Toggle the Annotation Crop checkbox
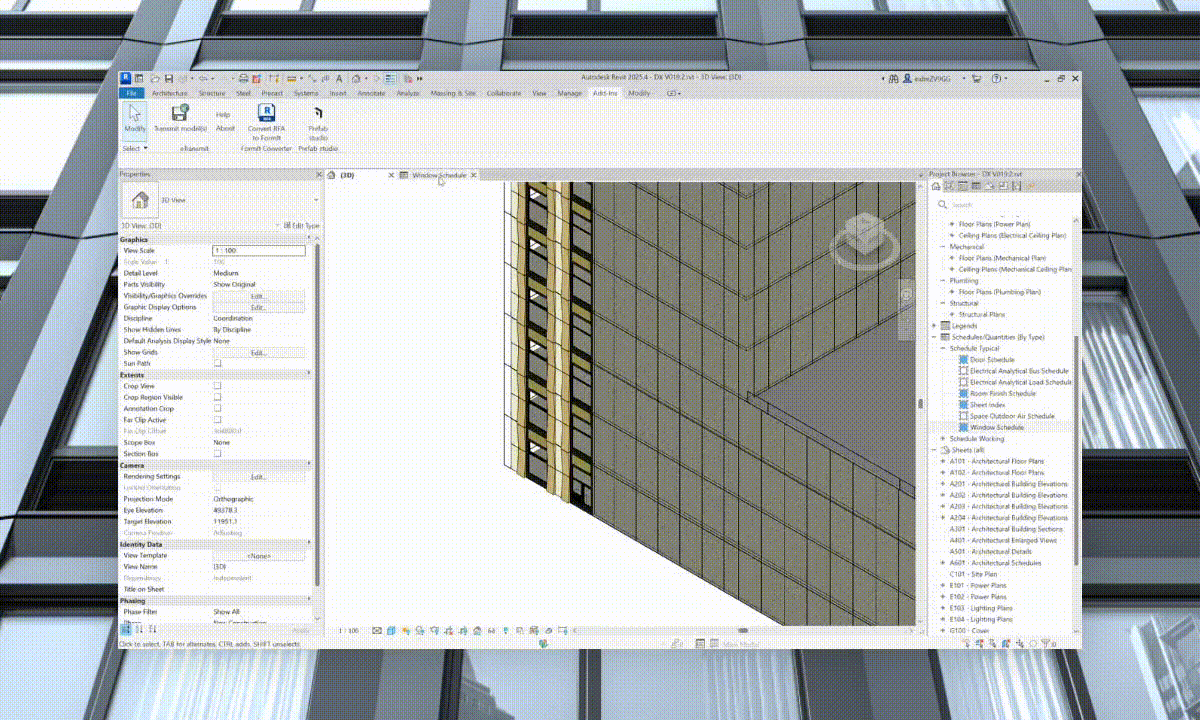This screenshot has width=1200, height=720. (217, 408)
